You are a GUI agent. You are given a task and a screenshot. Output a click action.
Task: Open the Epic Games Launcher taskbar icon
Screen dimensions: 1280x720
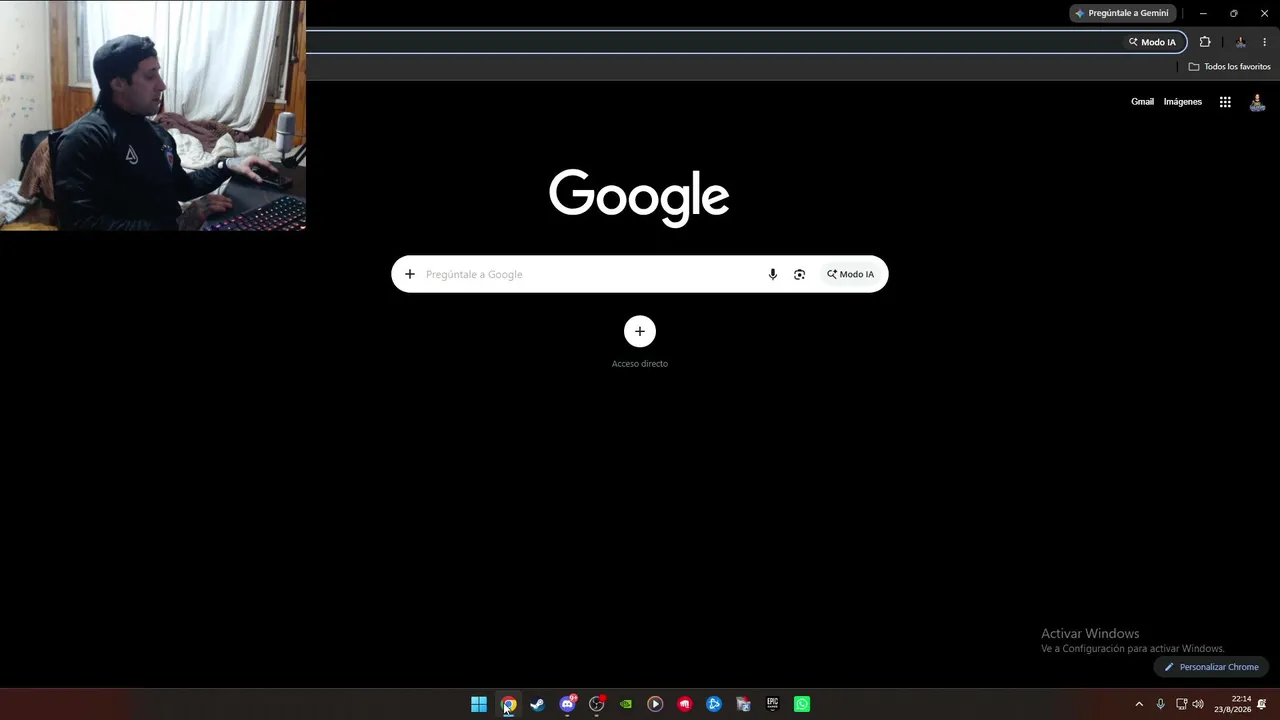[x=772, y=704]
